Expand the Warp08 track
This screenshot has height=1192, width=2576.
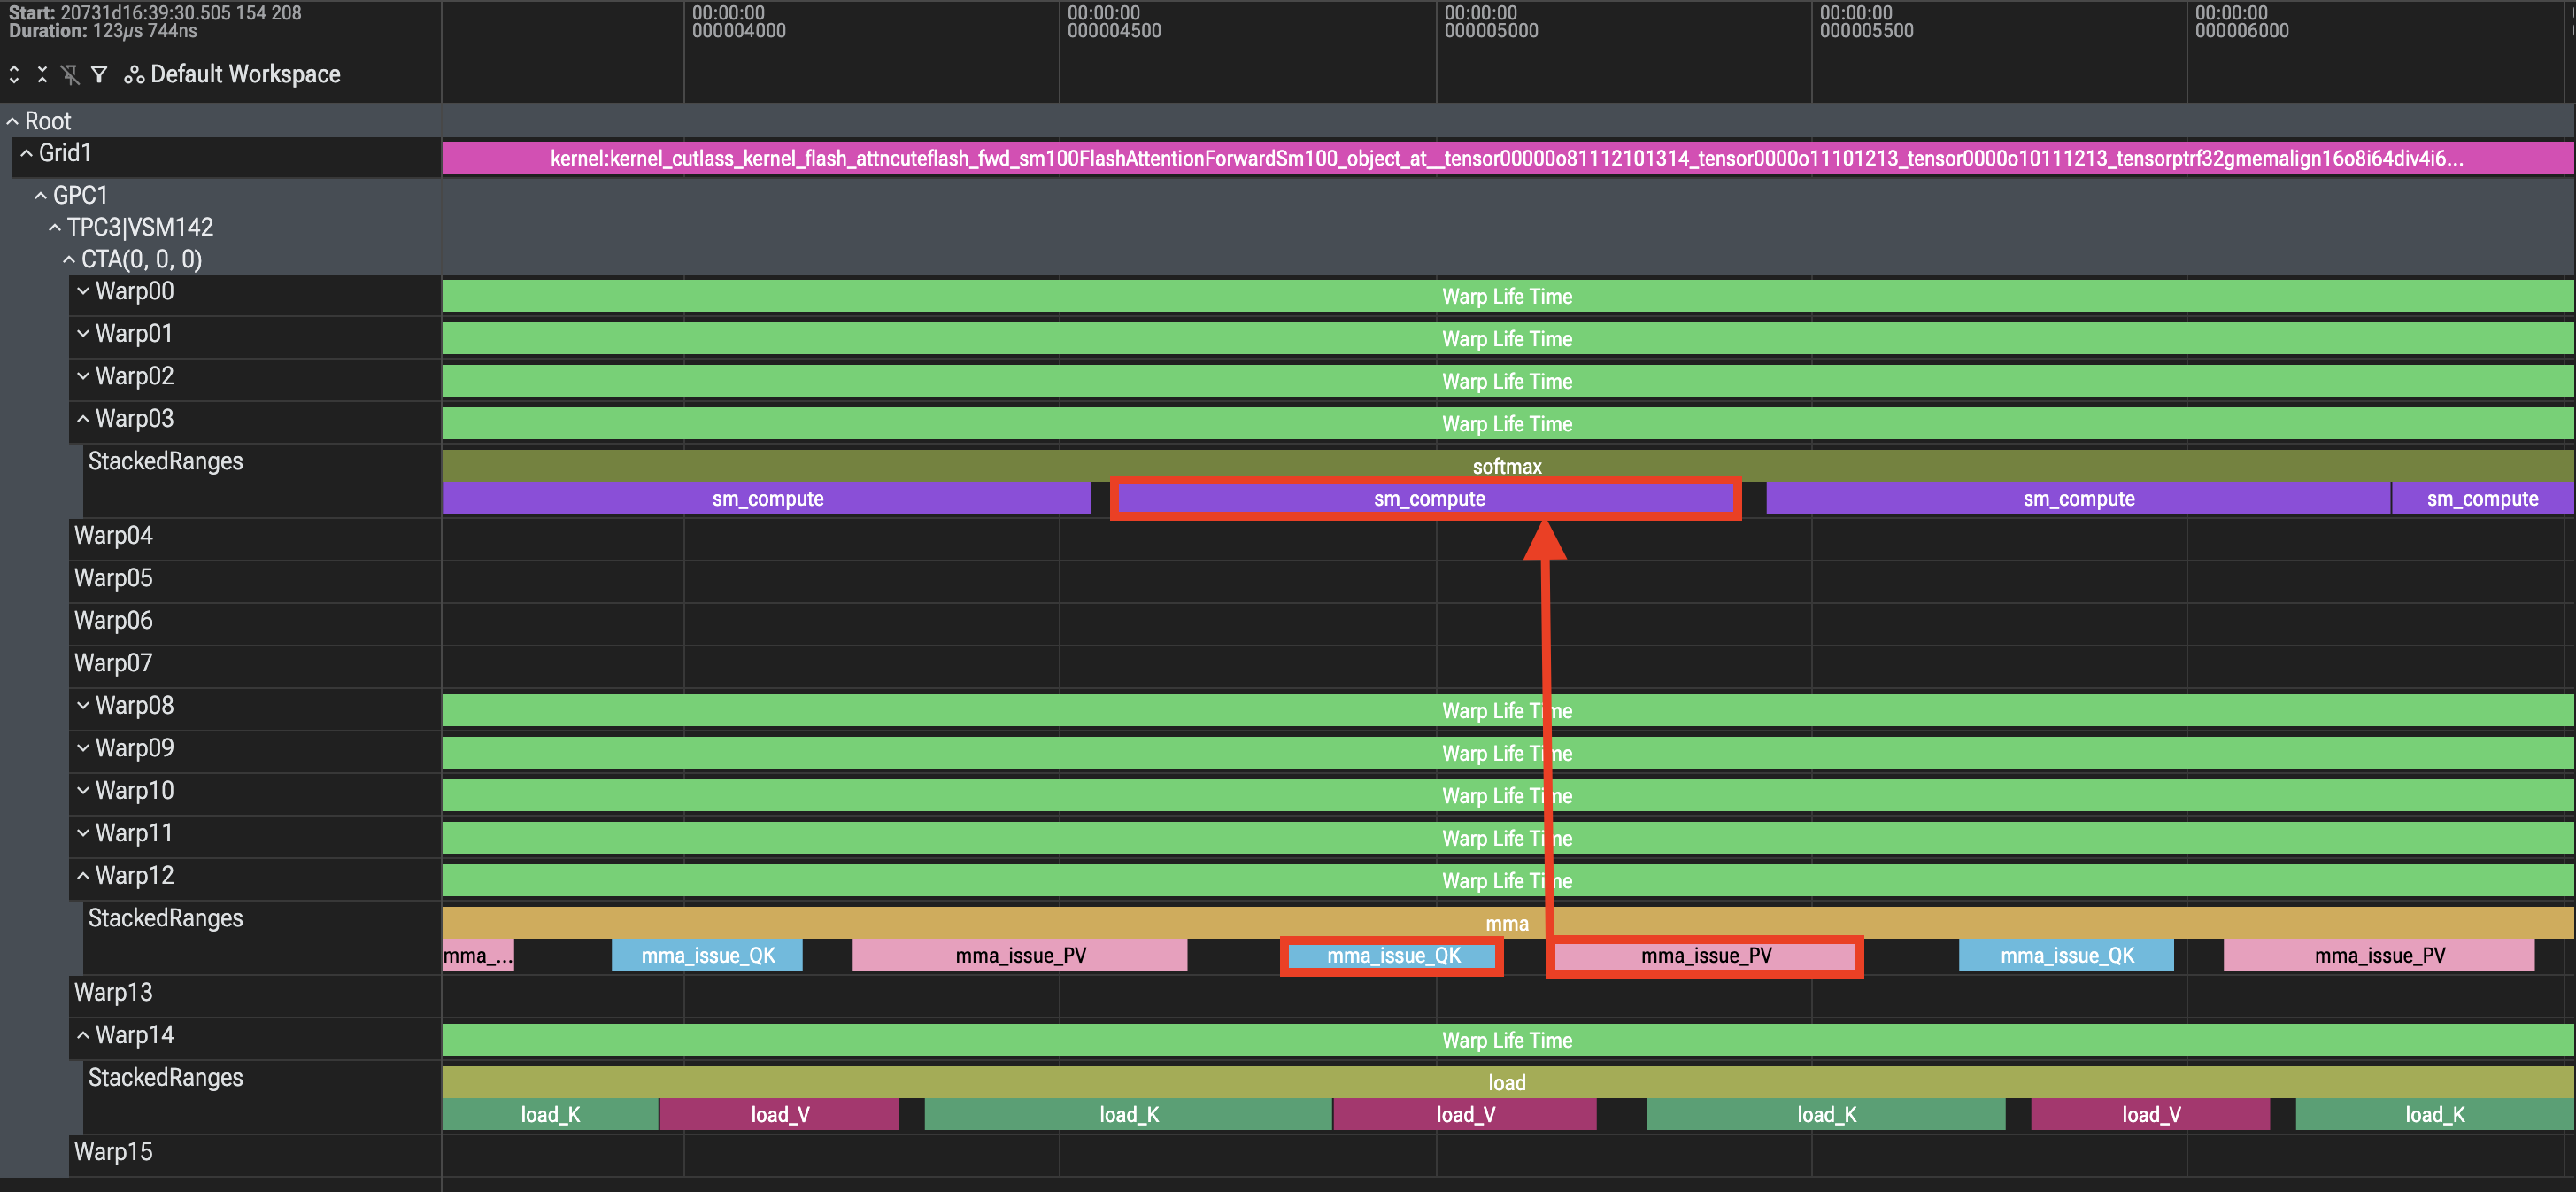click(x=83, y=705)
